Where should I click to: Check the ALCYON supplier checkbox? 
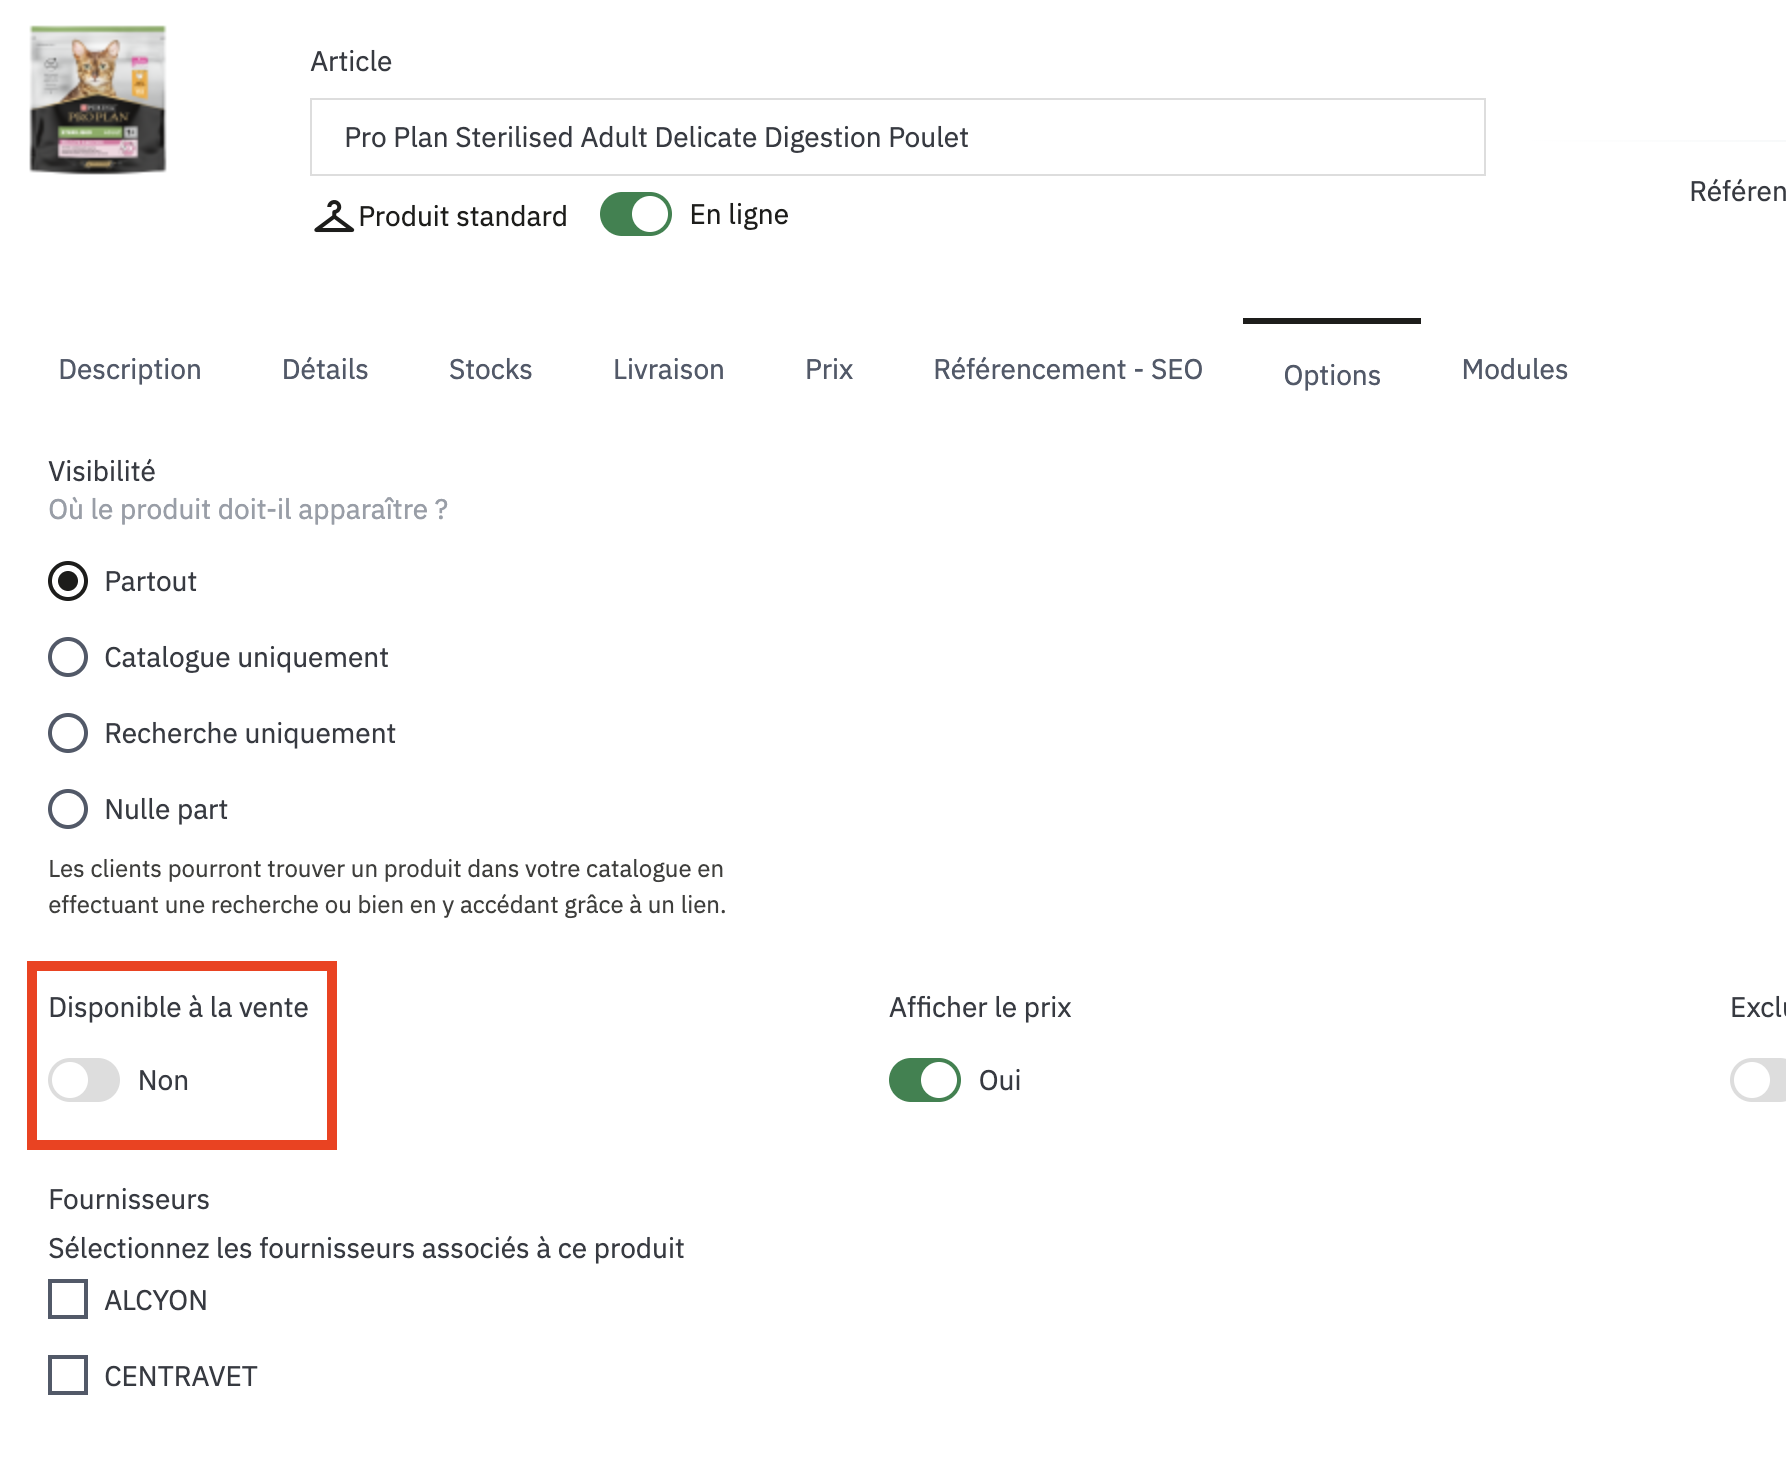point(68,1299)
